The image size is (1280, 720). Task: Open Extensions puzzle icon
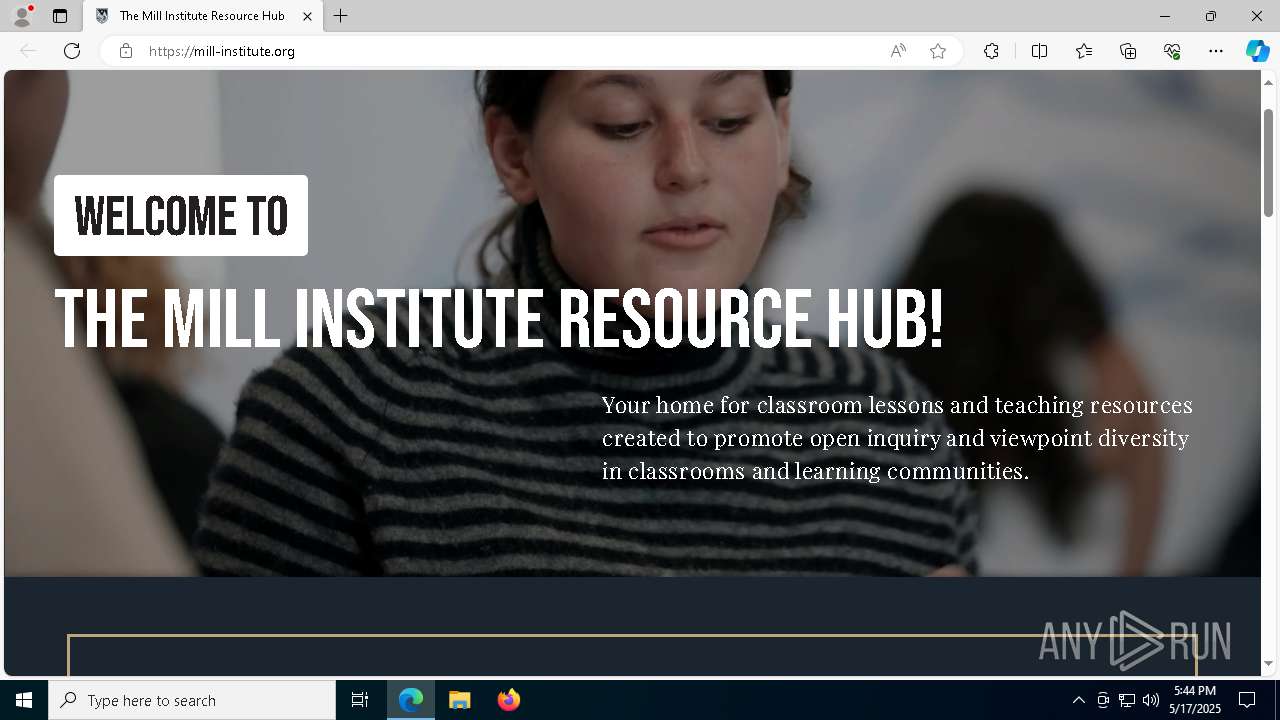[x=991, y=51]
